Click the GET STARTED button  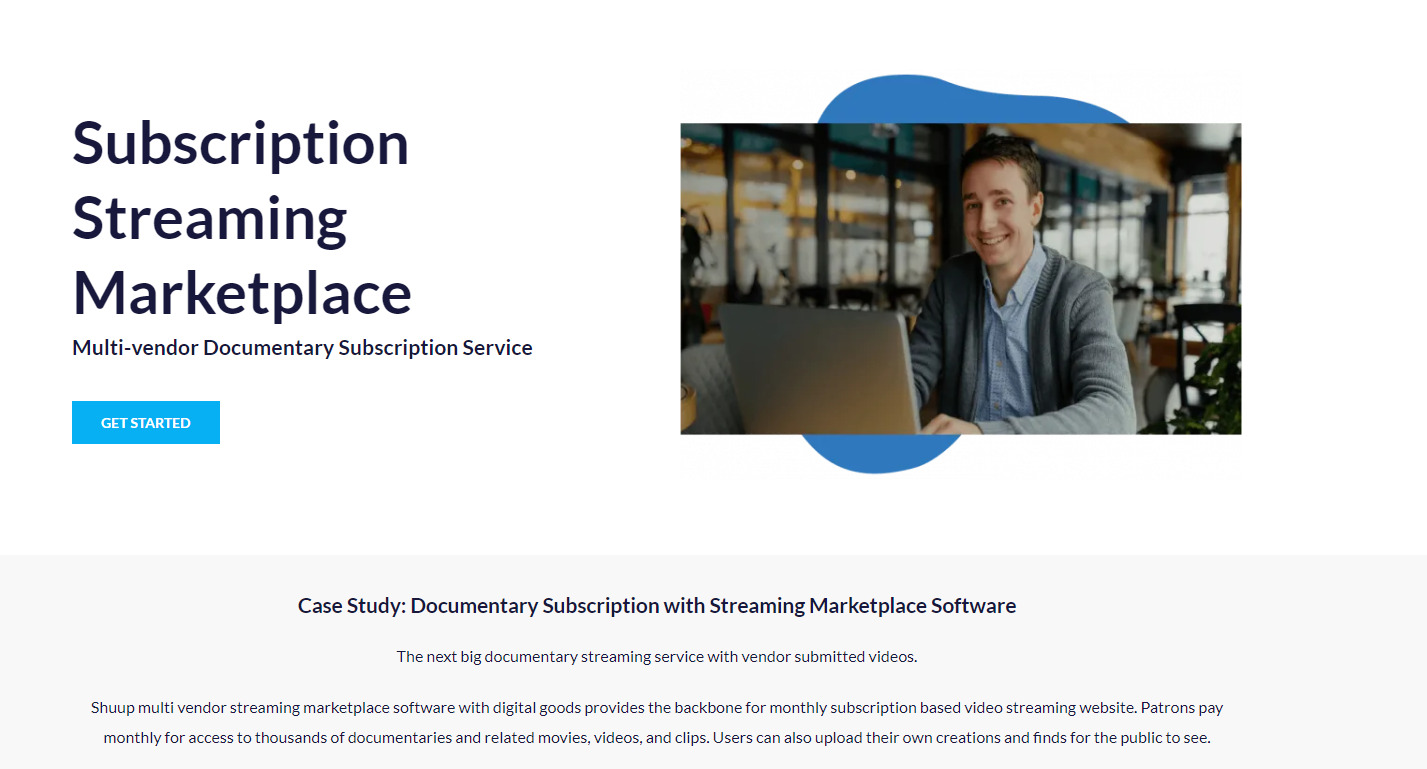coord(146,423)
